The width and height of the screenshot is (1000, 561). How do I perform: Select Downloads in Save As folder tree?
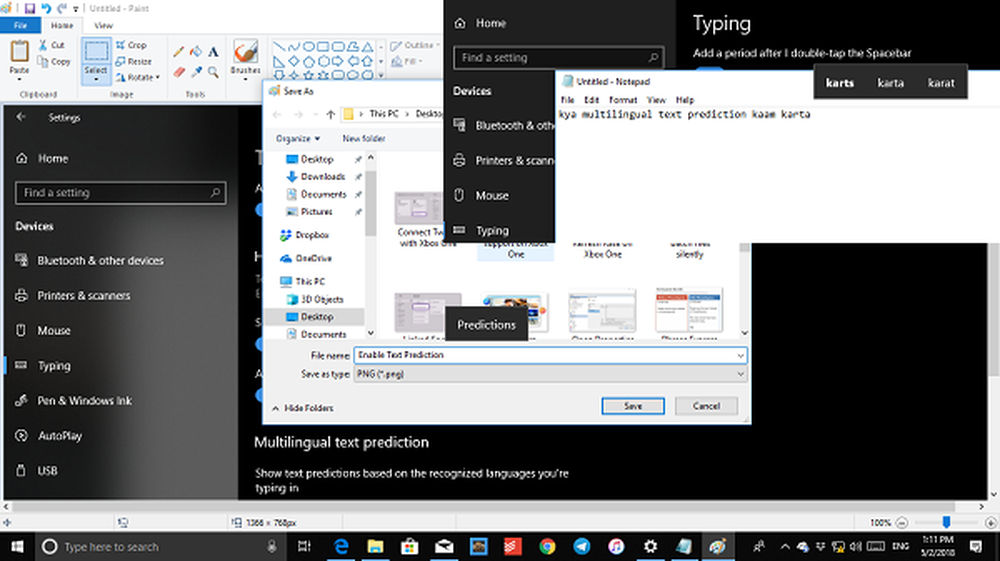316,177
